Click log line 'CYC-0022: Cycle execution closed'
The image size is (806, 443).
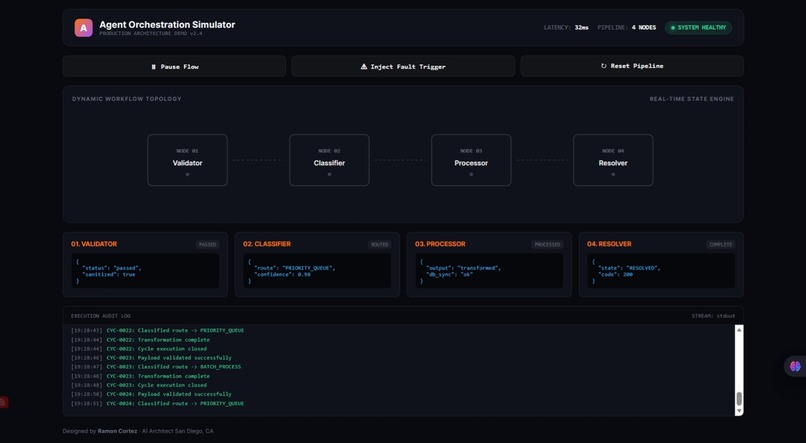(x=156, y=348)
